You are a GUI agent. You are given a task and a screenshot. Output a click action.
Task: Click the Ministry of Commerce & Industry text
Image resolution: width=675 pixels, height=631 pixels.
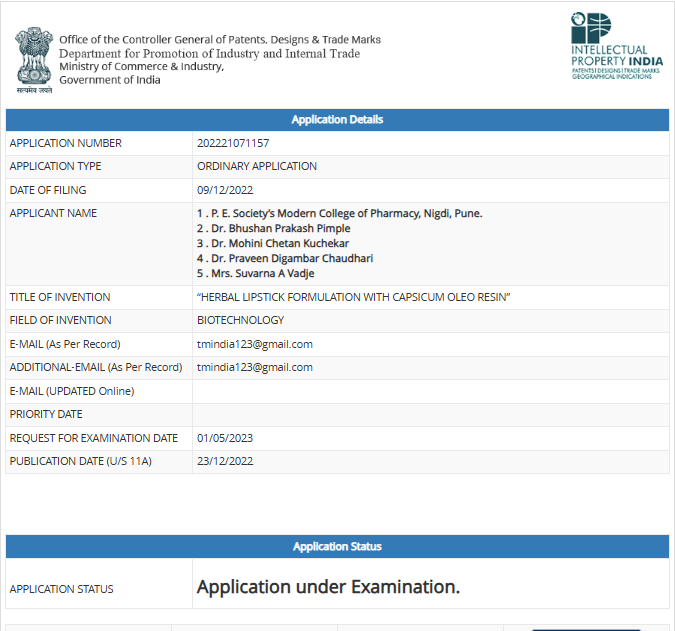point(142,66)
